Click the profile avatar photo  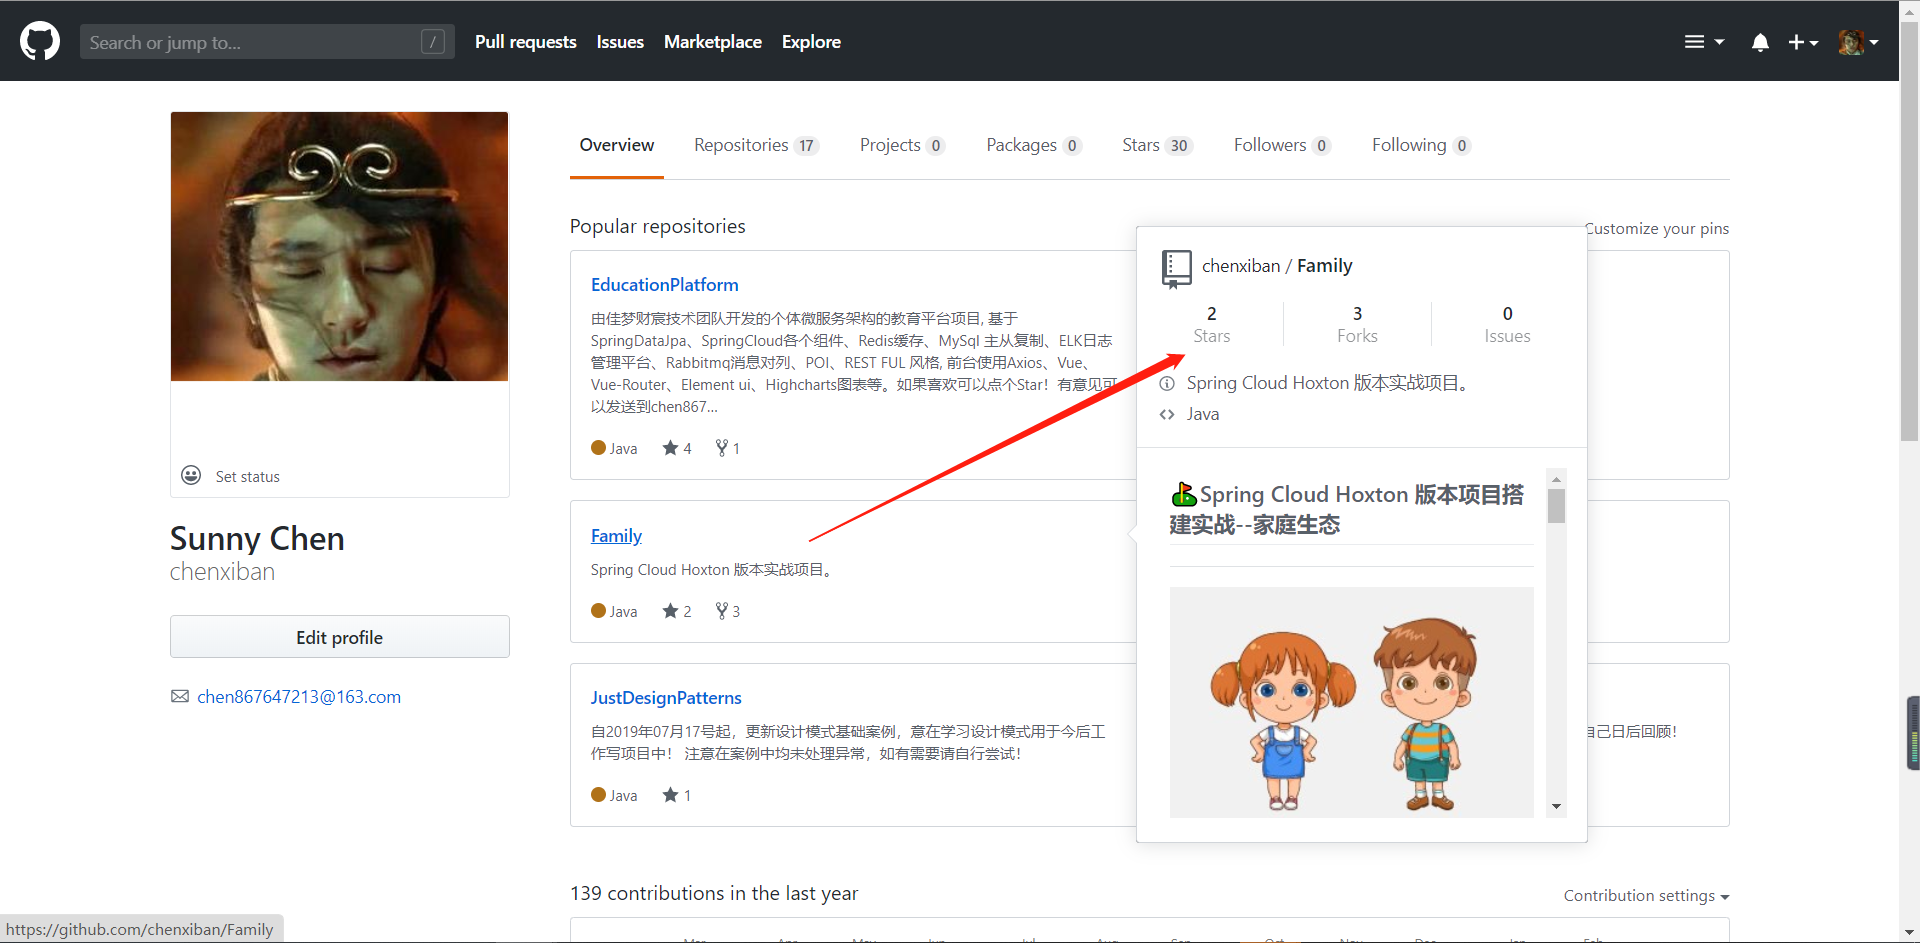click(339, 246)
